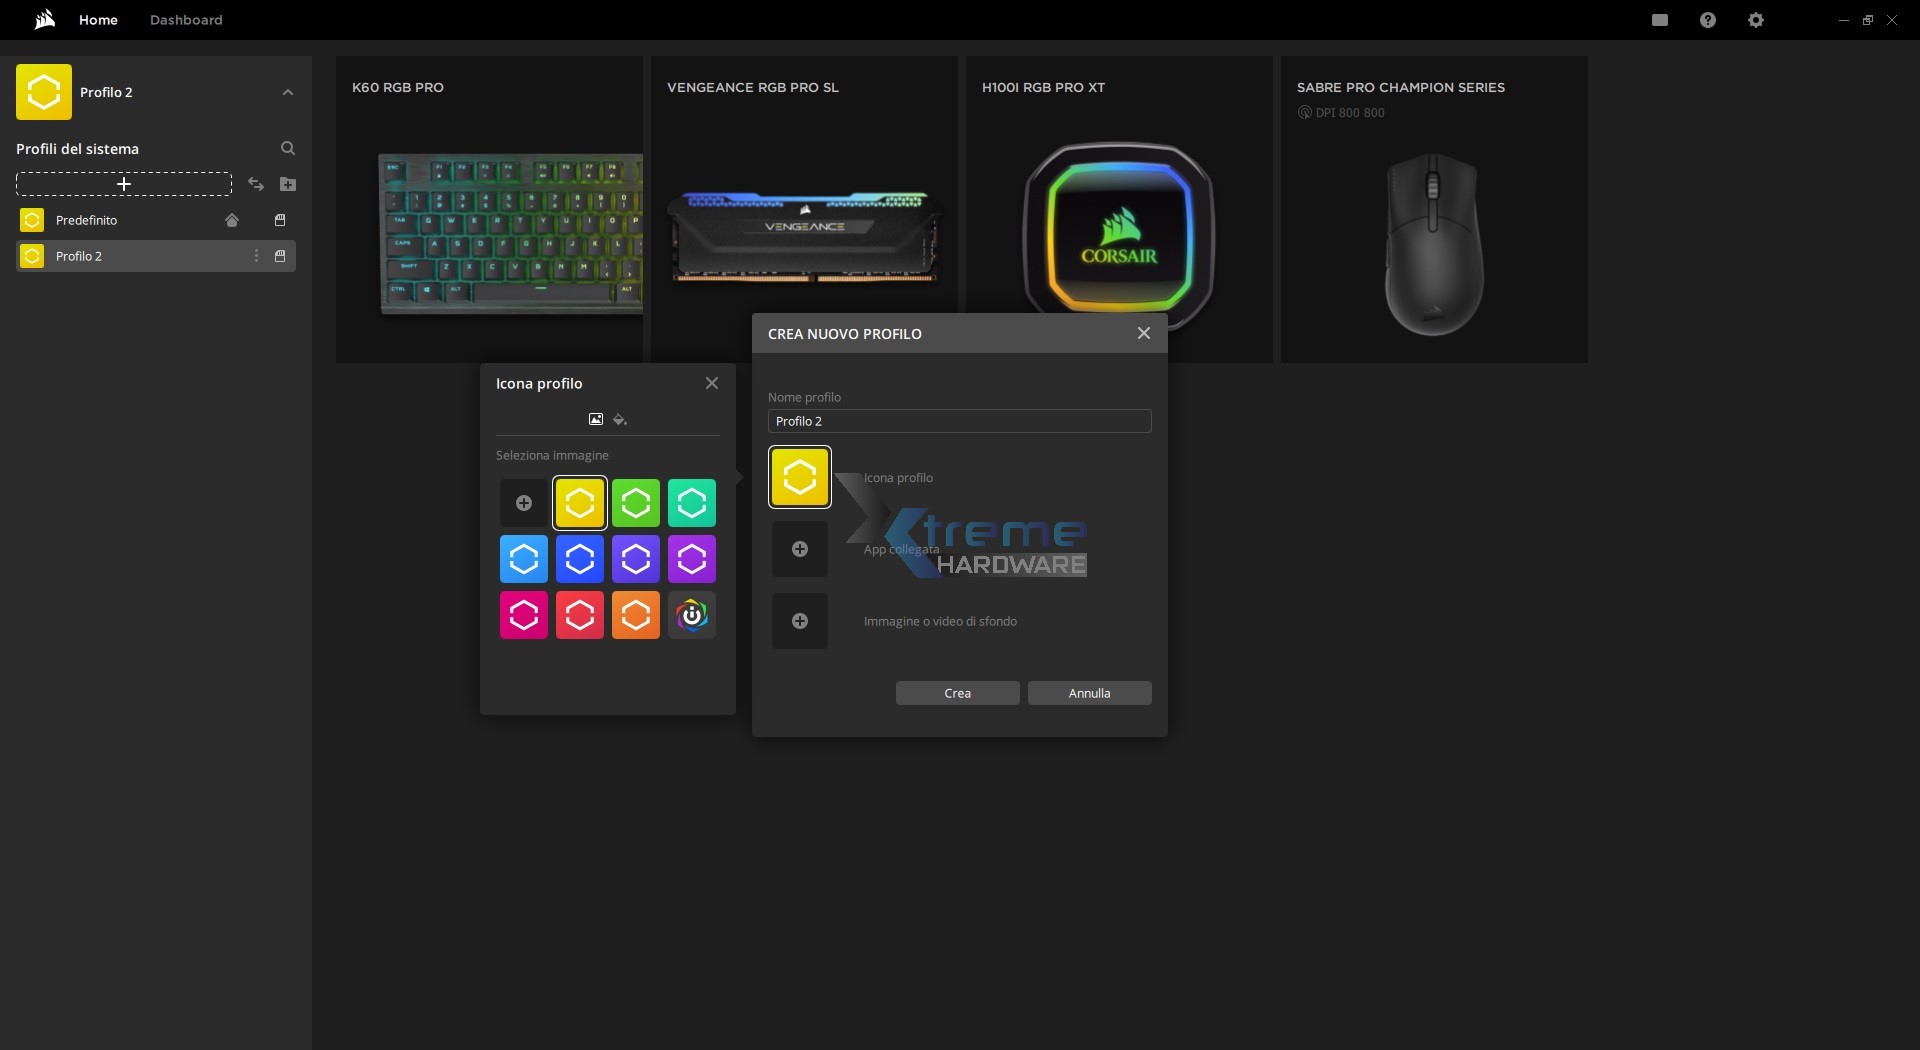Click the import/export profiles arrows icon
Screen dimensions: 1920x1050
point(256,184)
